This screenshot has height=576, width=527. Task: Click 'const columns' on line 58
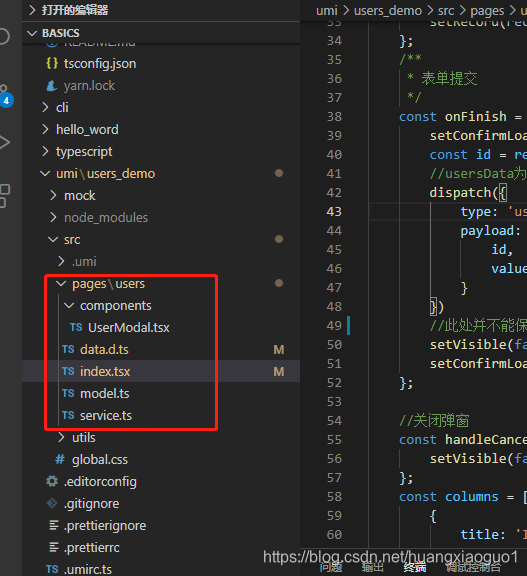pyautogui.click(x=449, y=497)
